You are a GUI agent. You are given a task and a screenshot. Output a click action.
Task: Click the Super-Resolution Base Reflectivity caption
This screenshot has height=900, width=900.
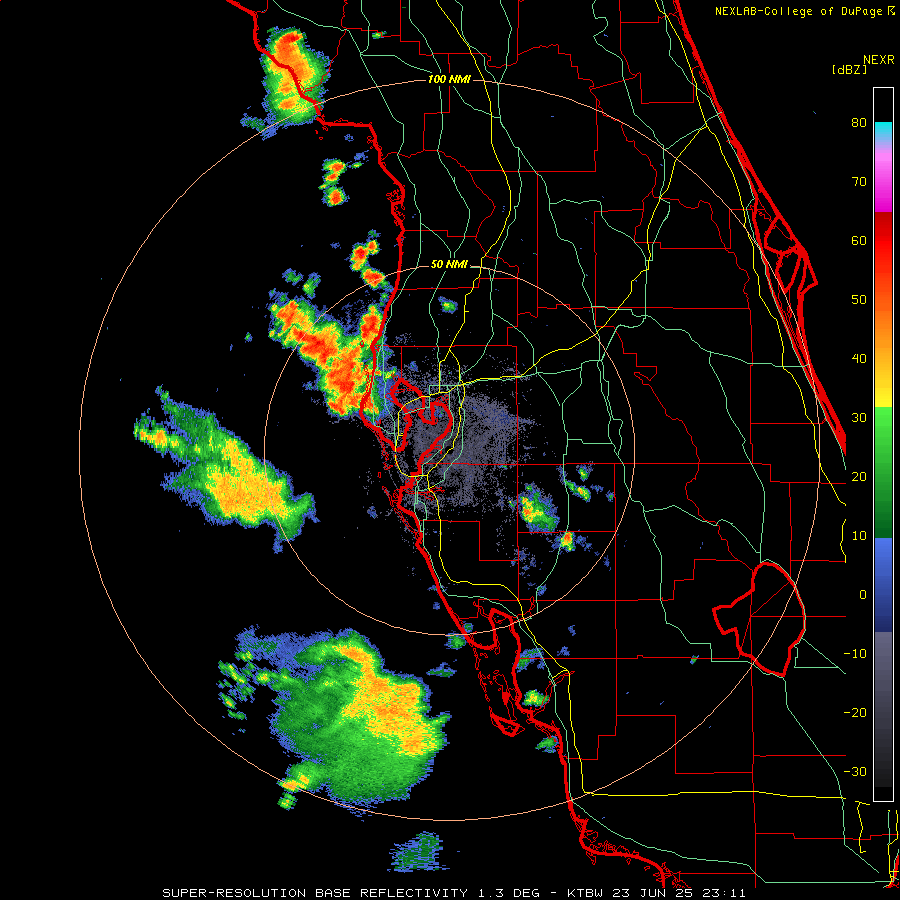coord(455,893)
